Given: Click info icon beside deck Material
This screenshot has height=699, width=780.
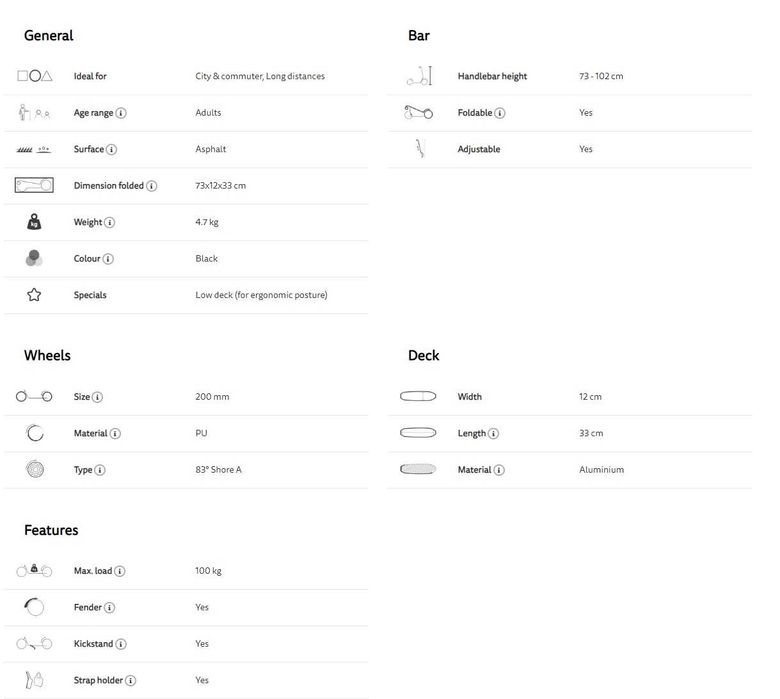Looking at the screenshot, I should (499, 470).
